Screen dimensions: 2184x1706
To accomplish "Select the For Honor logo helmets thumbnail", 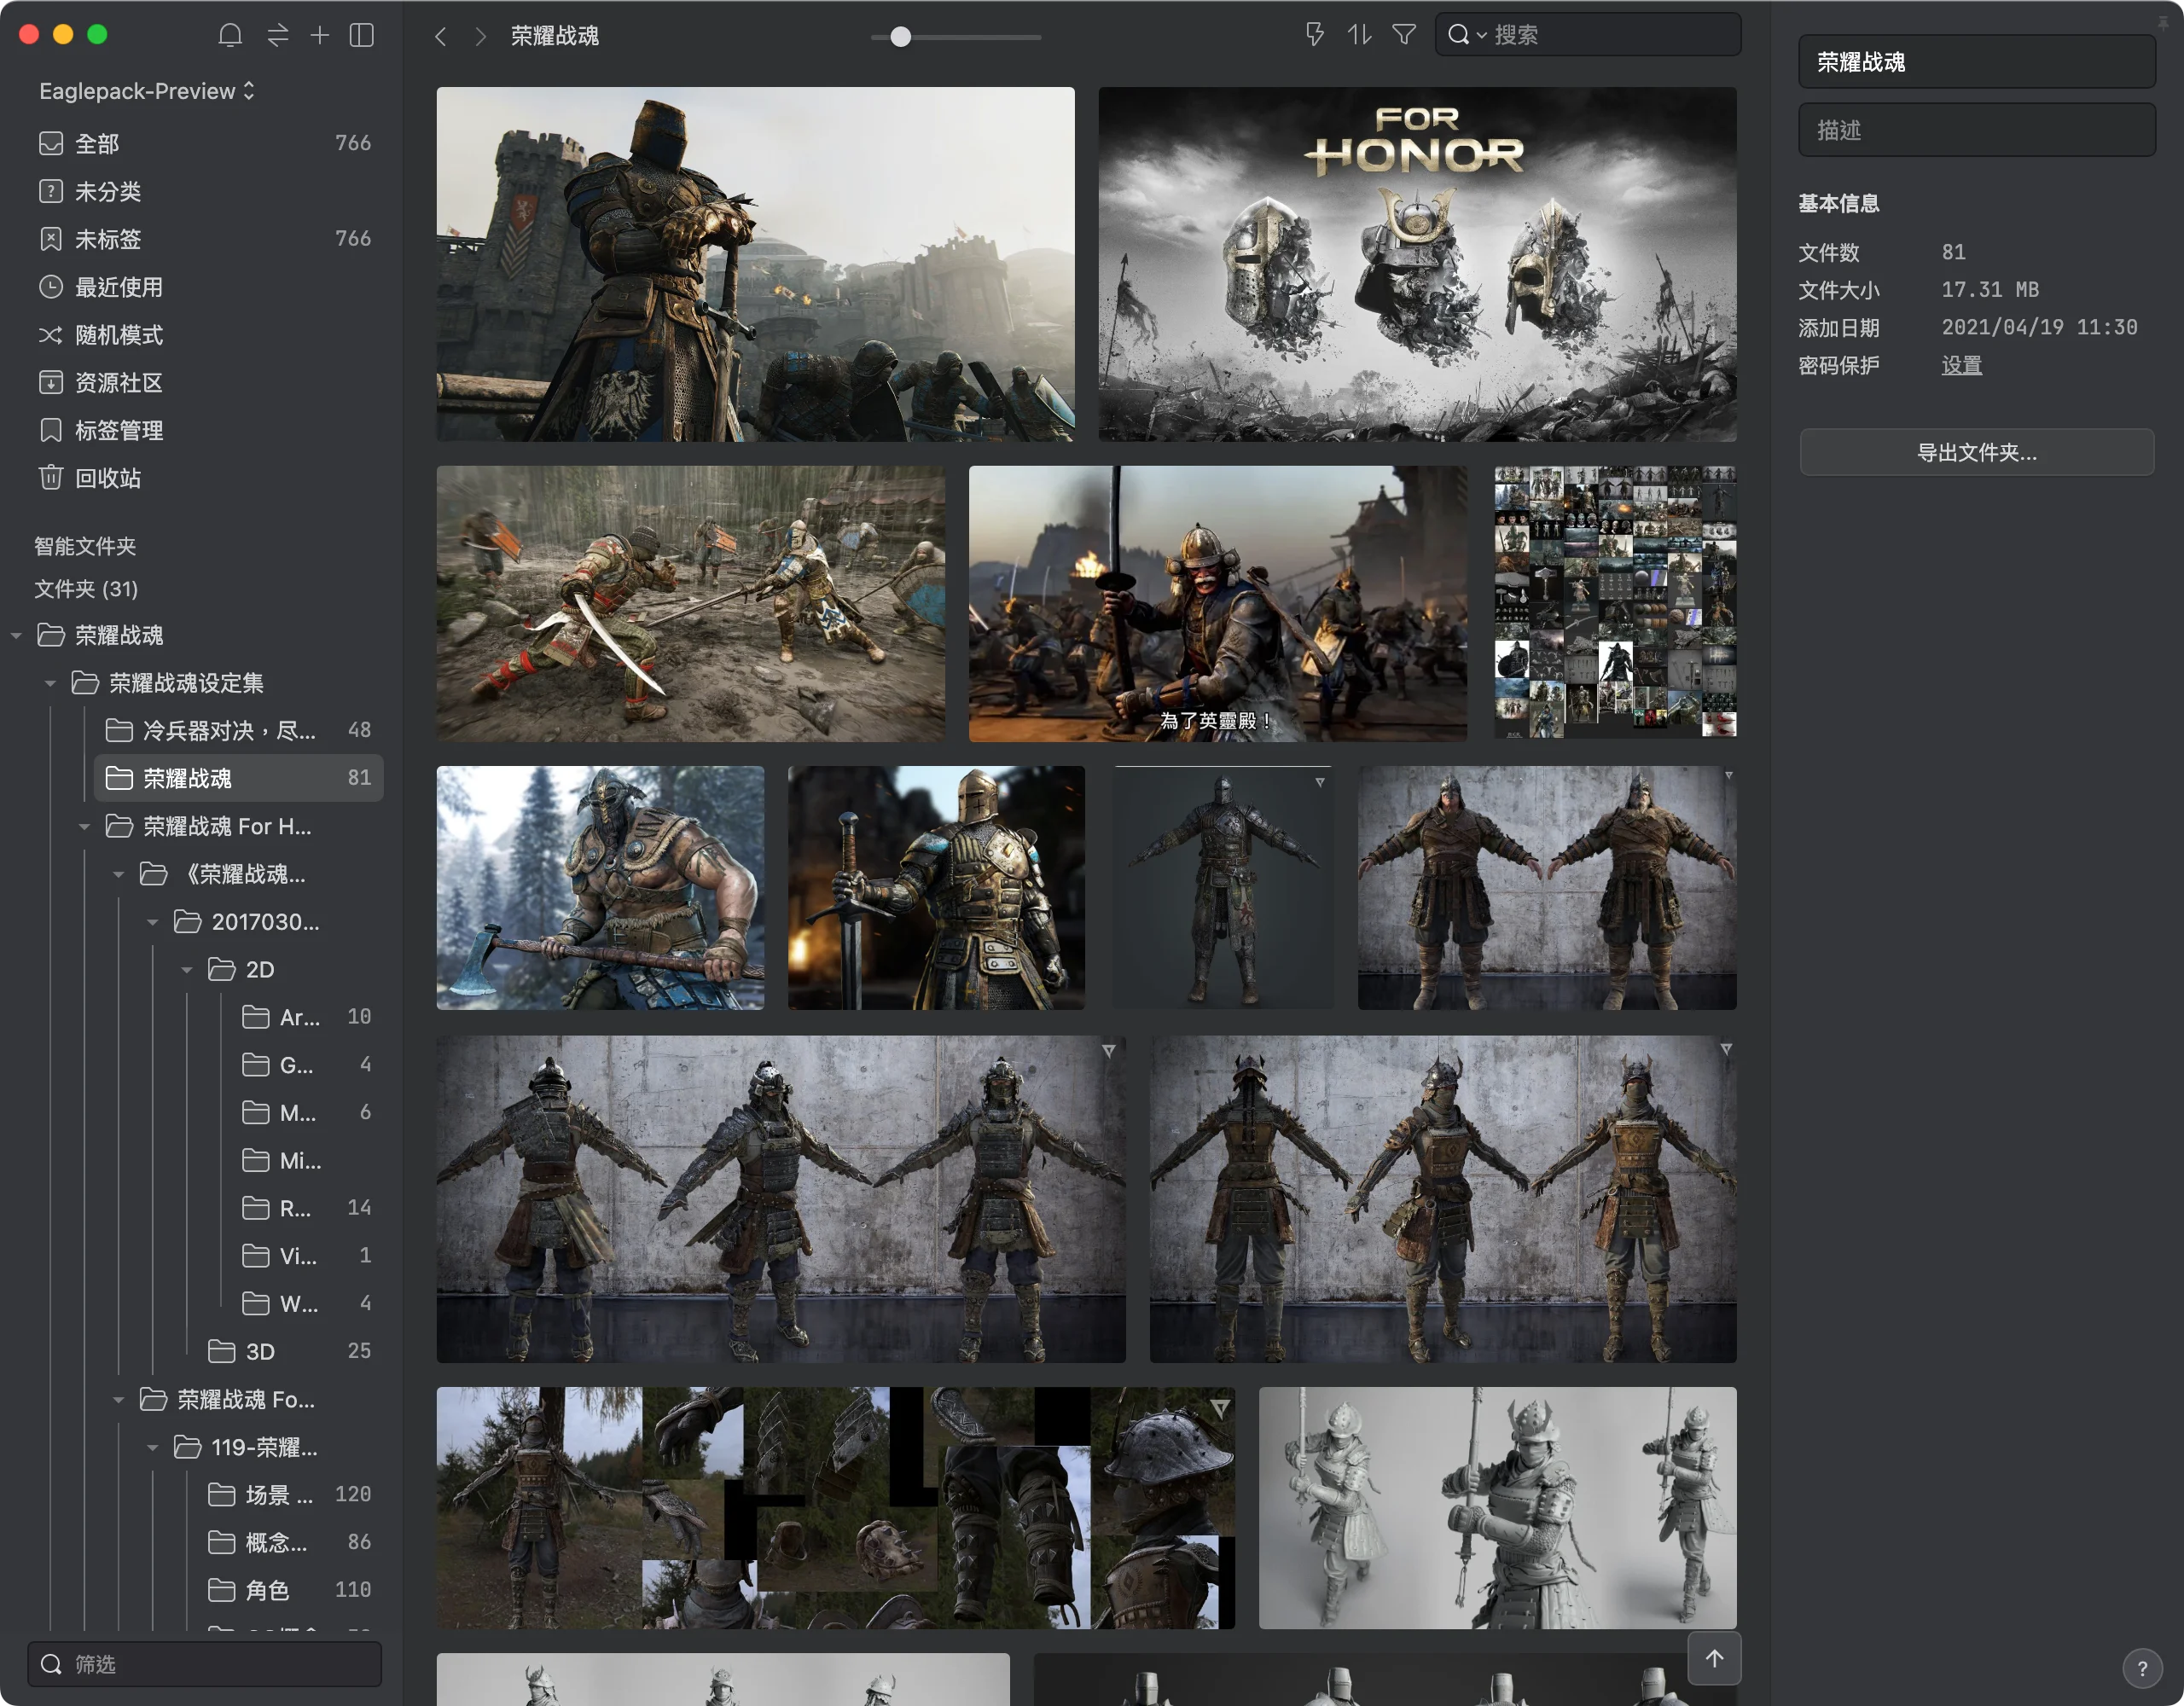I will [1417, 264].
